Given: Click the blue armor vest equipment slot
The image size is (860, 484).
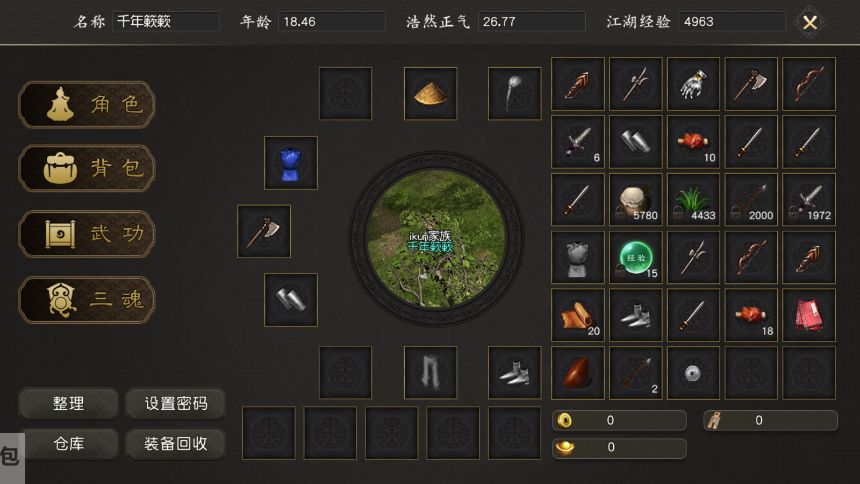Looking at the screenshot, I should pos(291,163).
